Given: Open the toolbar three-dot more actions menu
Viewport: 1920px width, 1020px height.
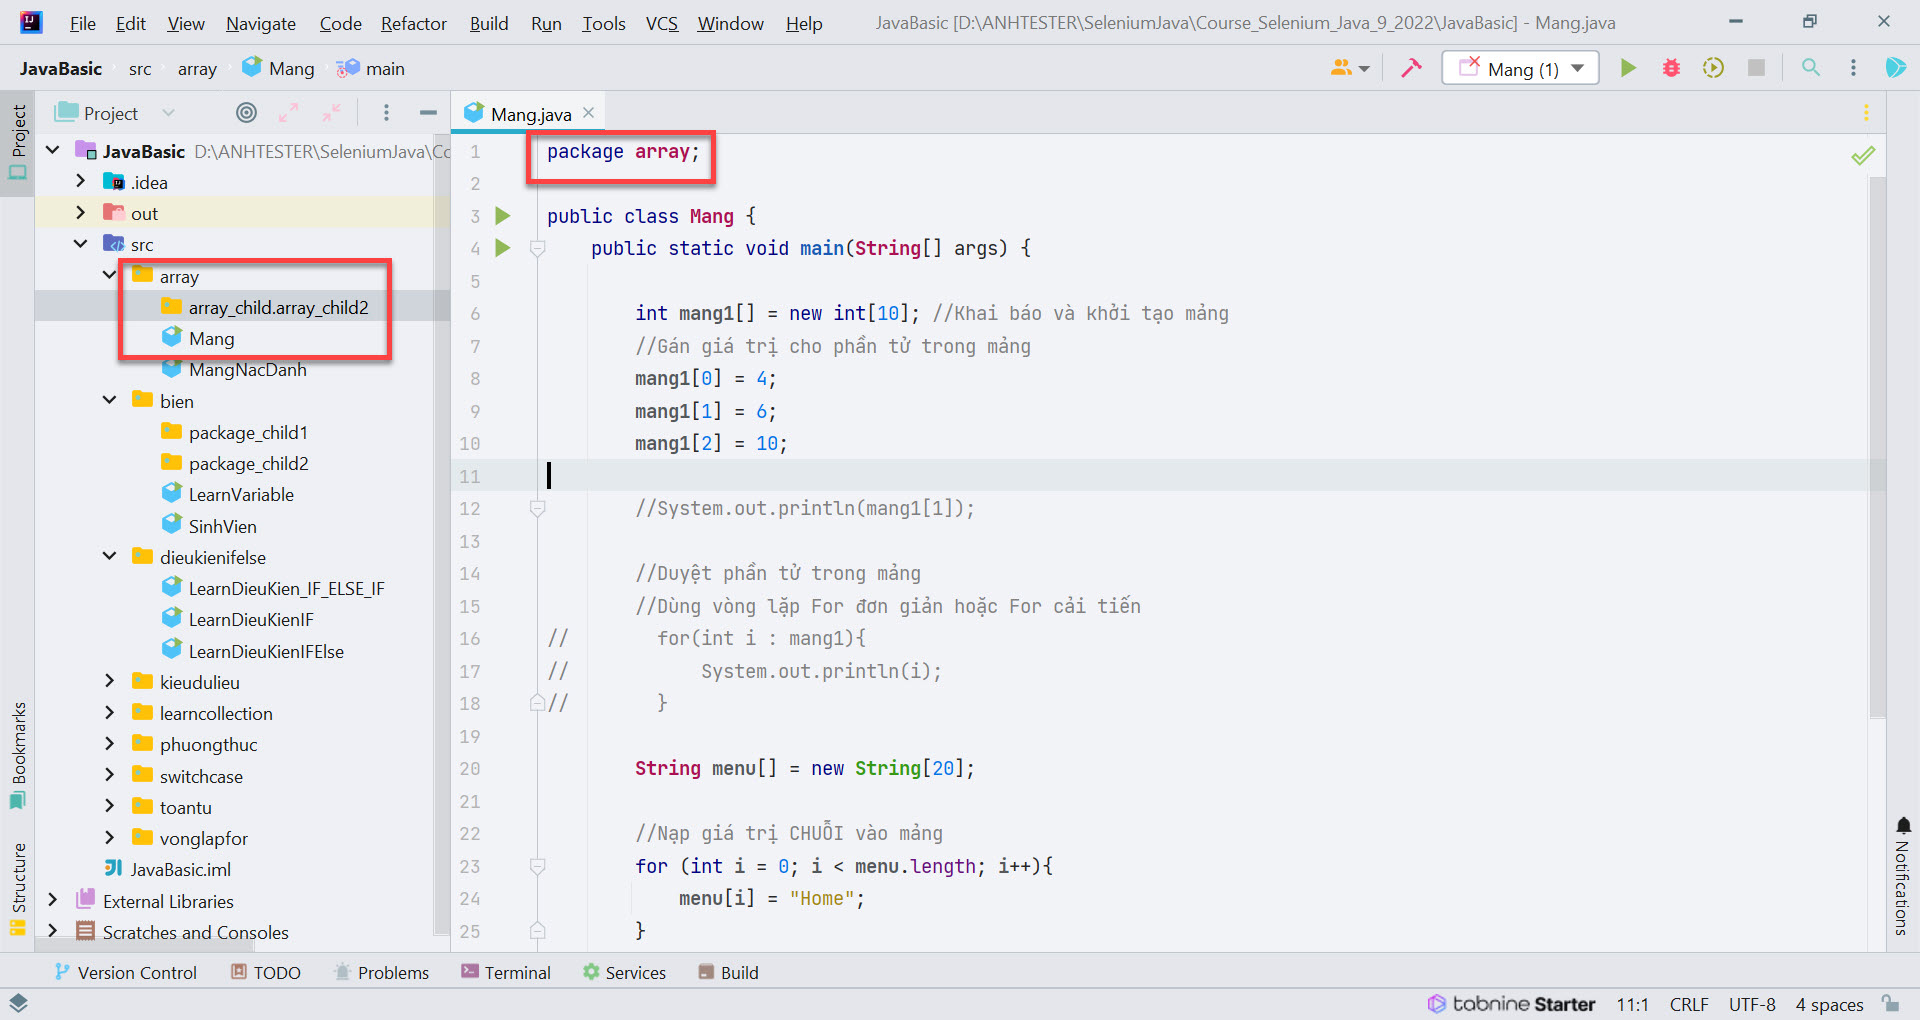Looking at the screenshot, I should (1853, 68).
